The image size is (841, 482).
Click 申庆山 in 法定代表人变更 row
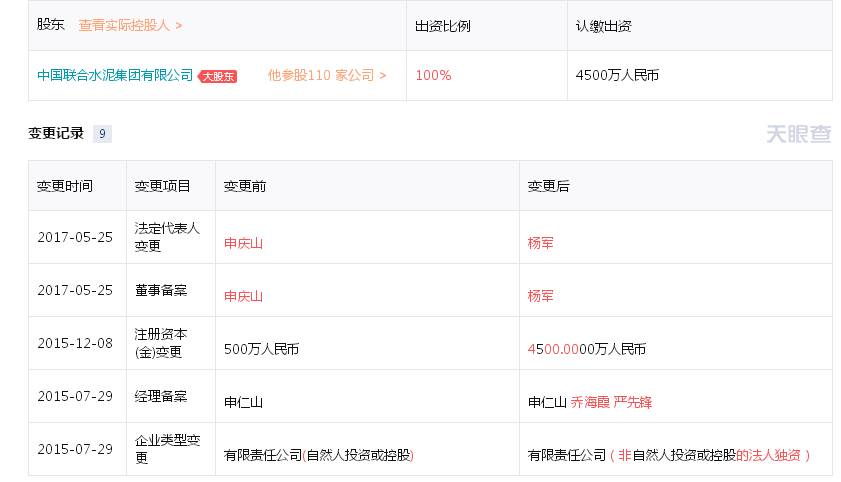pyautogui.click(x=243, y=243)
